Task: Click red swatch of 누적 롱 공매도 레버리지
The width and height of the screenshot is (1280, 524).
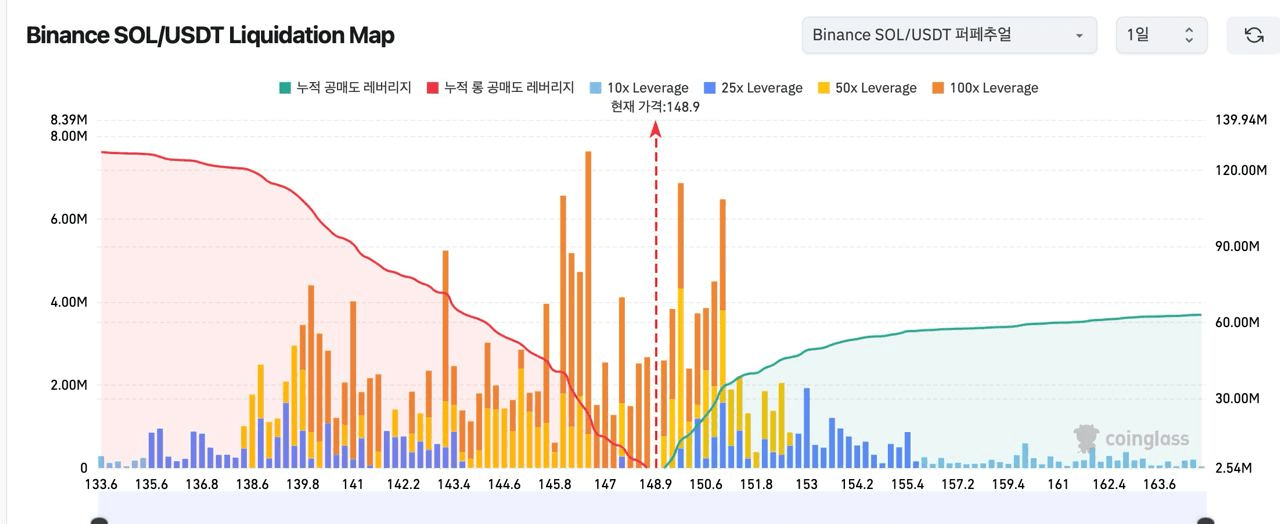Action: click(x=432, y=88)
